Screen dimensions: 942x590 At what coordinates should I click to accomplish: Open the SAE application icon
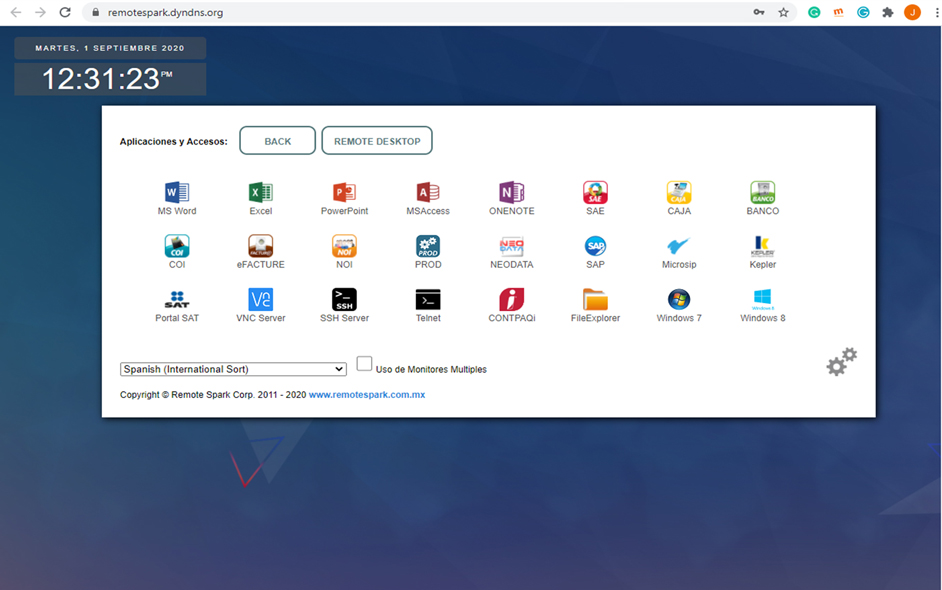pyautogui.click(x=595, y=193)
